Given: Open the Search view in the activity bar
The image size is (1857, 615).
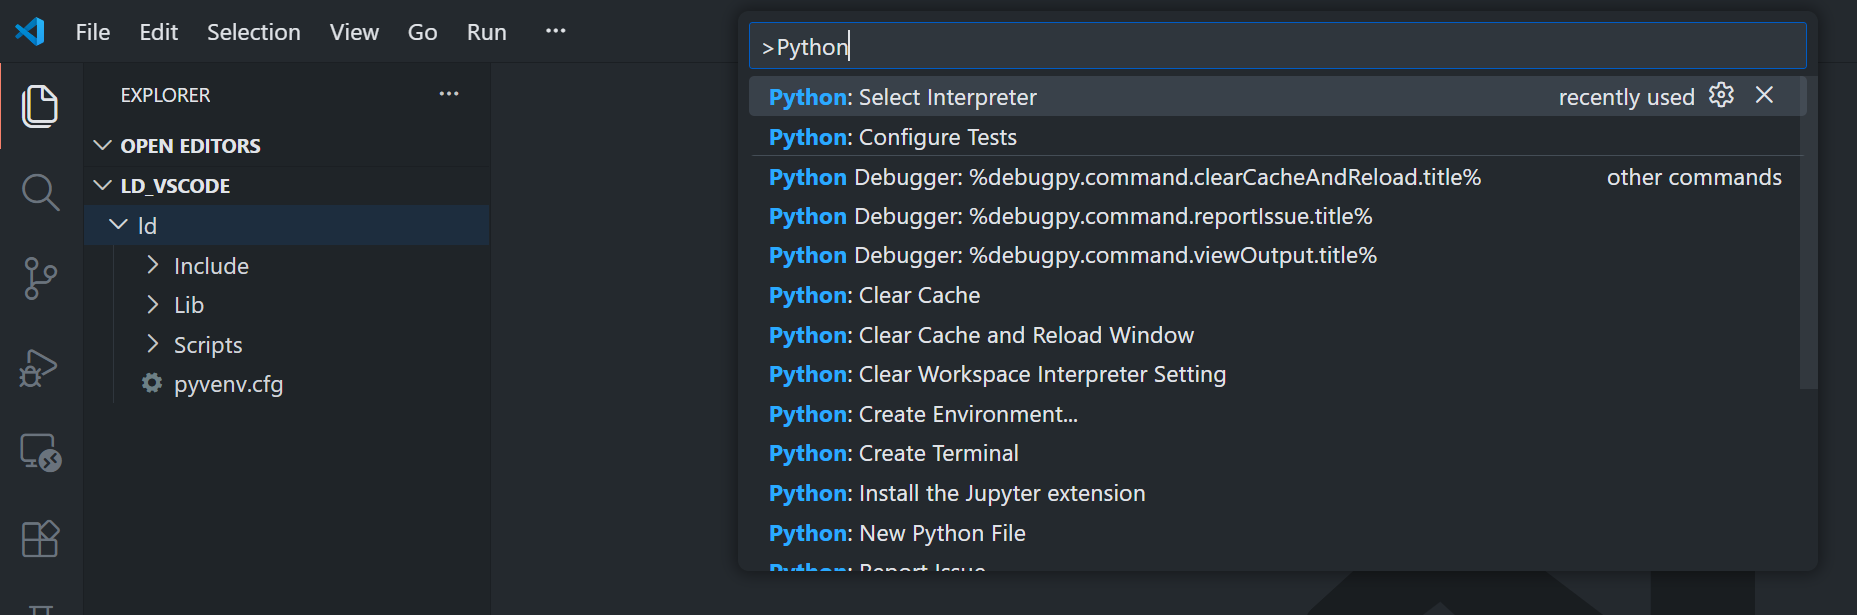Looking at the screenshot, I should pyautogui.click(x=40, y=192).
